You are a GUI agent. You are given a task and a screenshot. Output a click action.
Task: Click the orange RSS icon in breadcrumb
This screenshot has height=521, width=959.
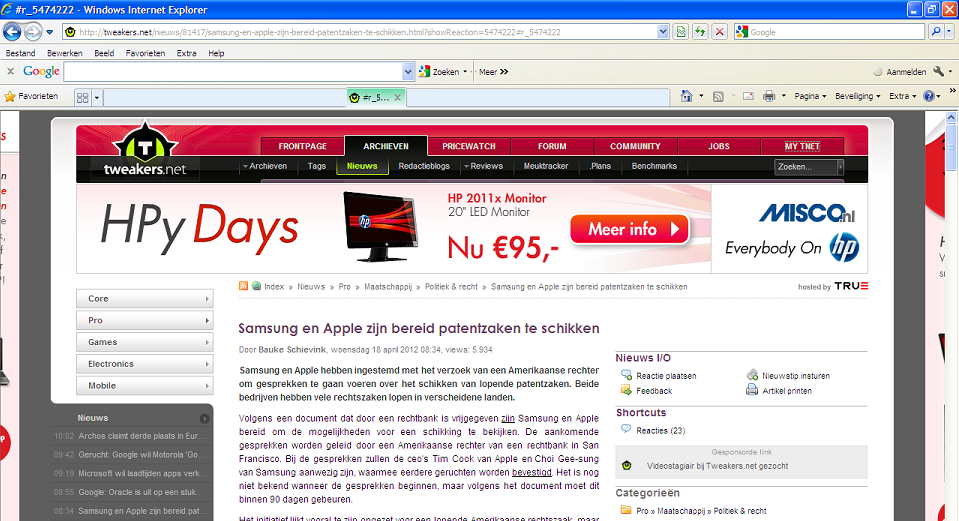pos(243,286)
